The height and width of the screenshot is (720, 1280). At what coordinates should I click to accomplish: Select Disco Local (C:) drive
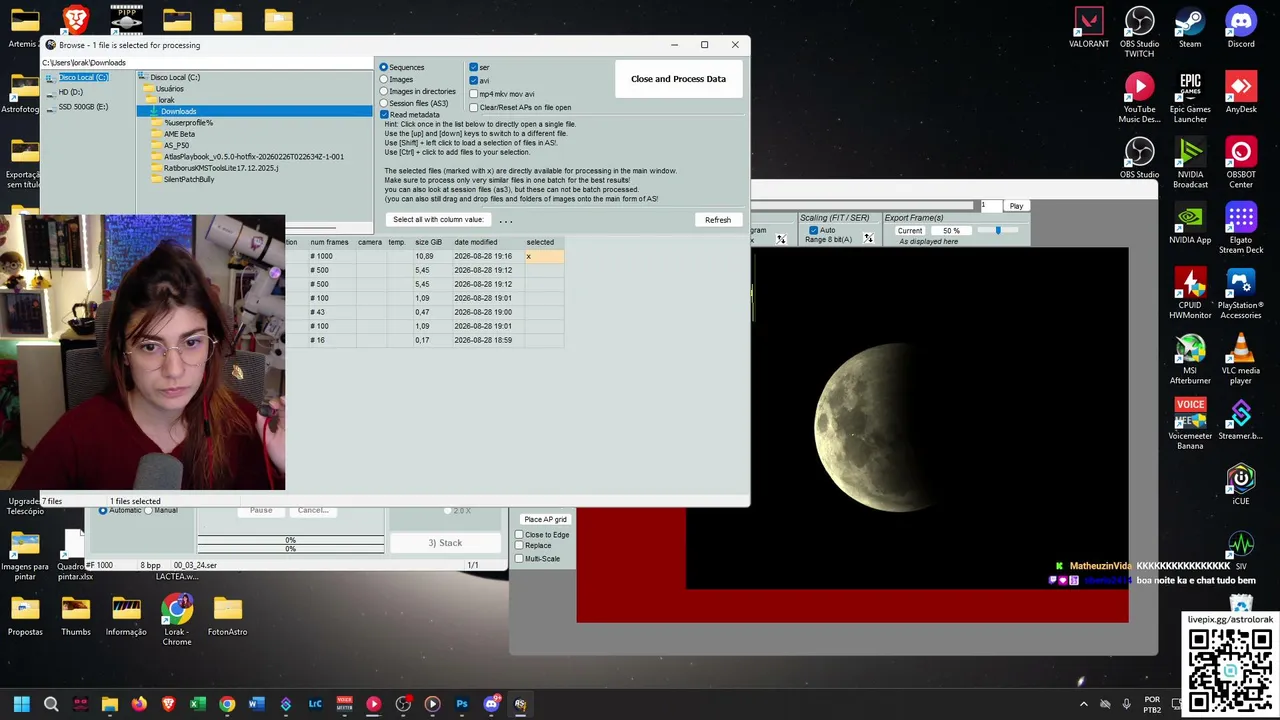click(x=82, y=77)
